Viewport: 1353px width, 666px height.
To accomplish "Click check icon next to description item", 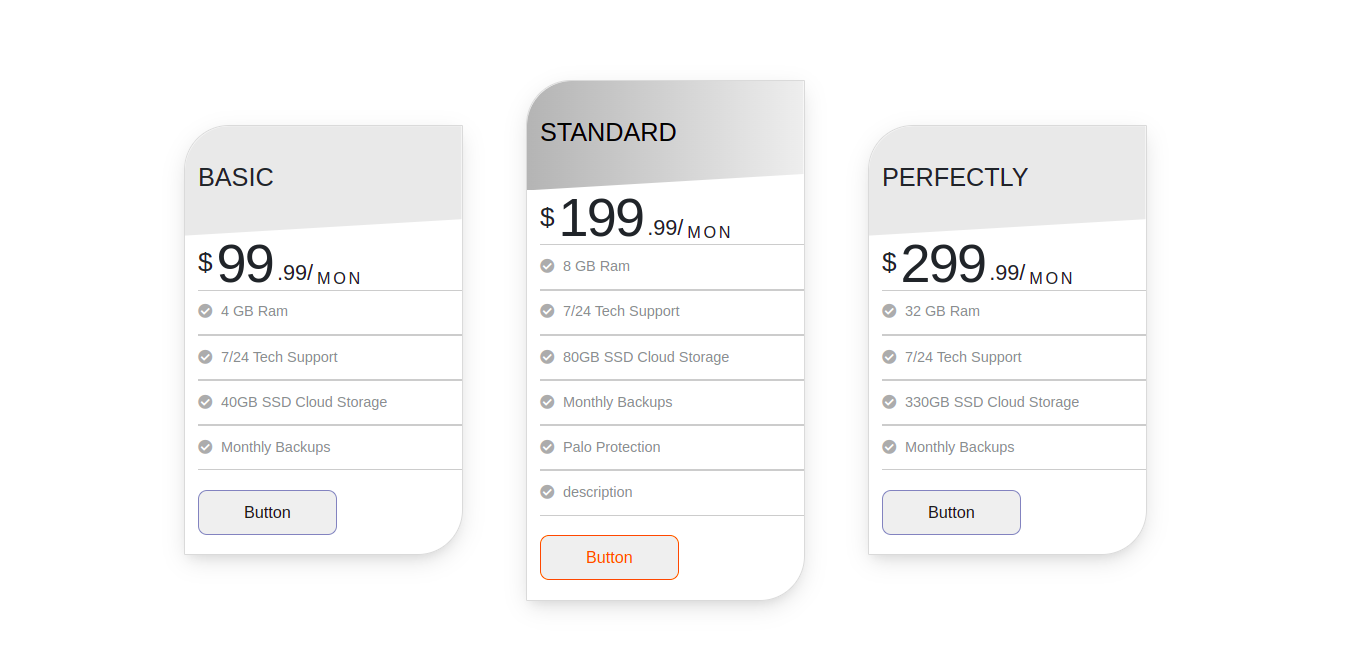I will [547, 492].
